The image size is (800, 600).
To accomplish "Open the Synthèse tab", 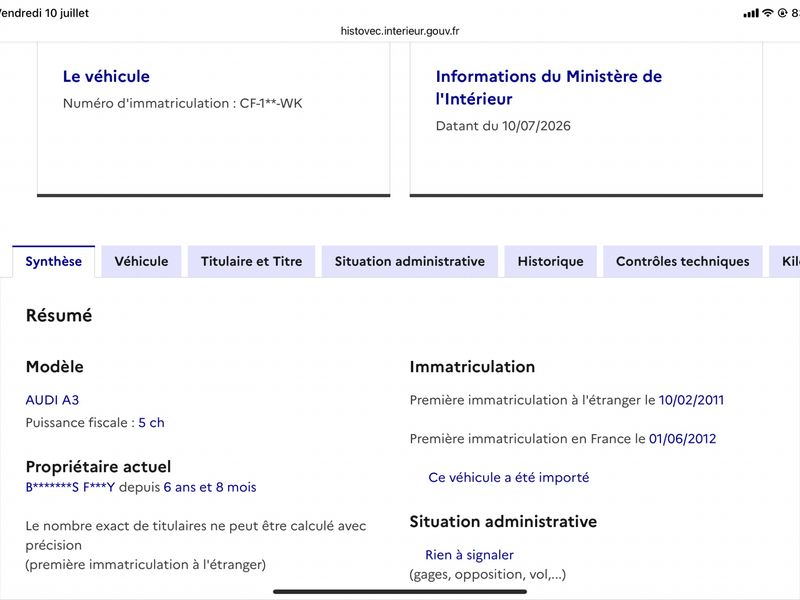I will (54, 261).
